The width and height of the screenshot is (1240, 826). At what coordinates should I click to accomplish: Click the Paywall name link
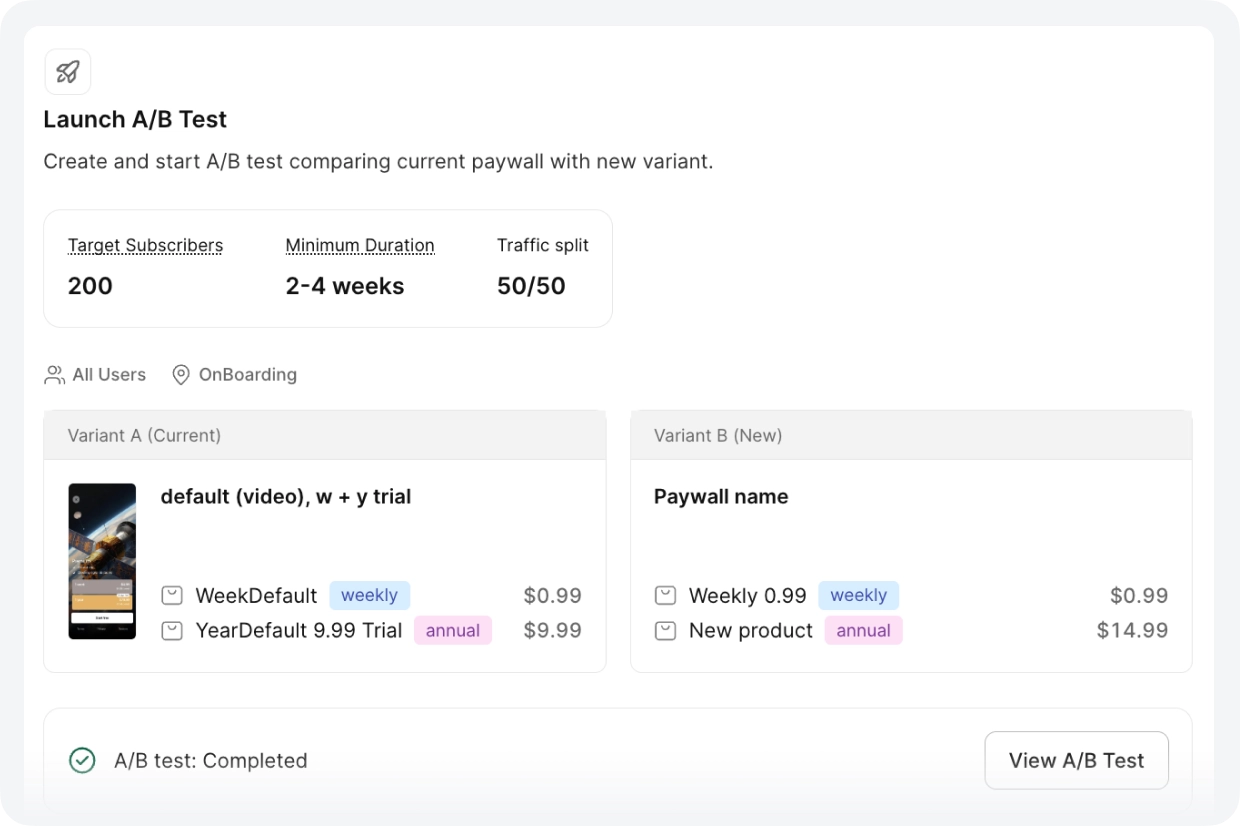tap(720, 496)
